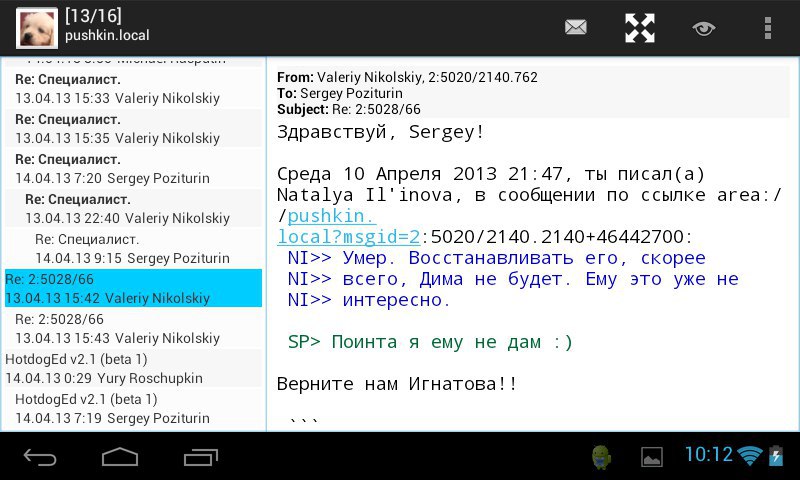Open the recent apps navigation button
The height and width of the screenshot is (480, 800).
point(201,457)
